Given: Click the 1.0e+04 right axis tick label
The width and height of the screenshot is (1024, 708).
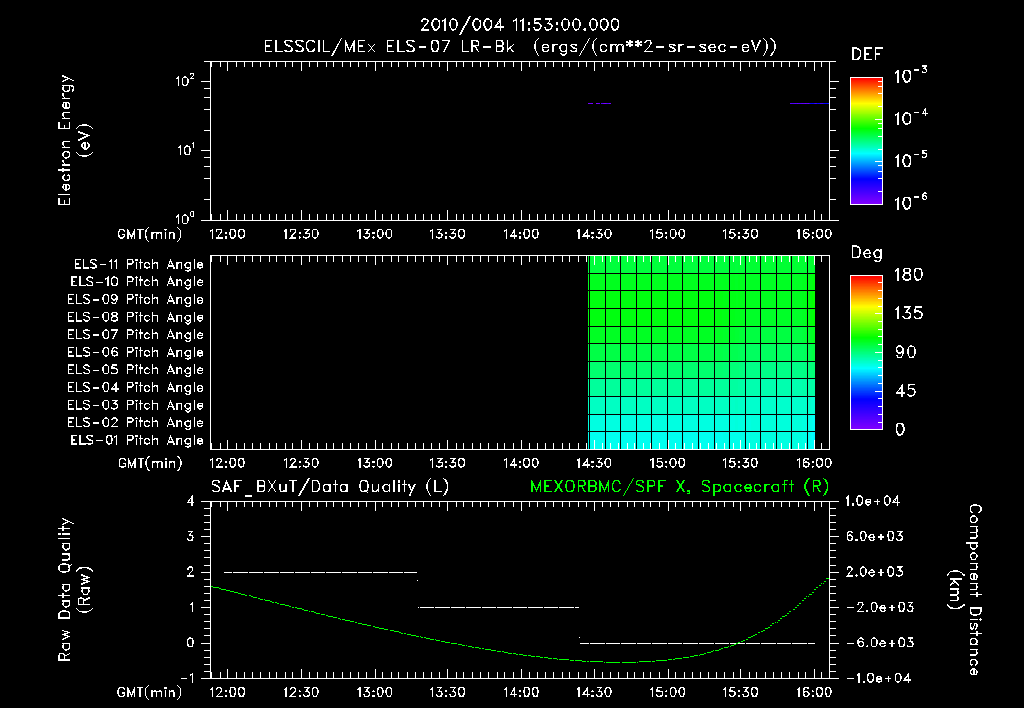Looking at the screenshot, I should [x=872, y=502].
